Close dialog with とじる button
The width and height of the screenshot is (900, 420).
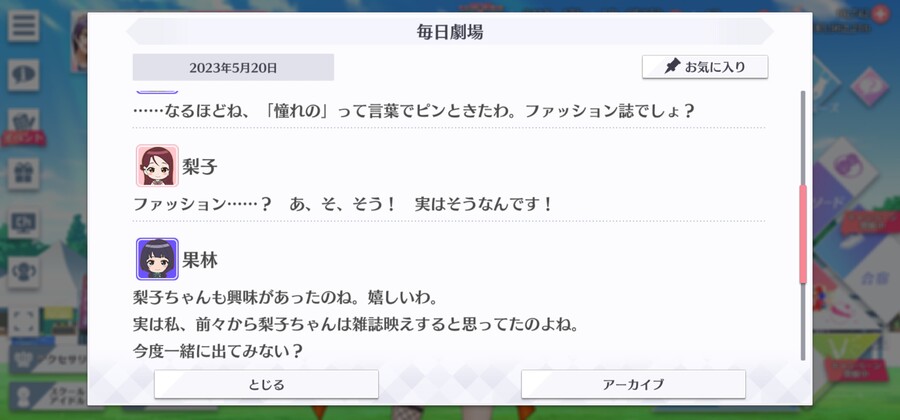point(266,384)
